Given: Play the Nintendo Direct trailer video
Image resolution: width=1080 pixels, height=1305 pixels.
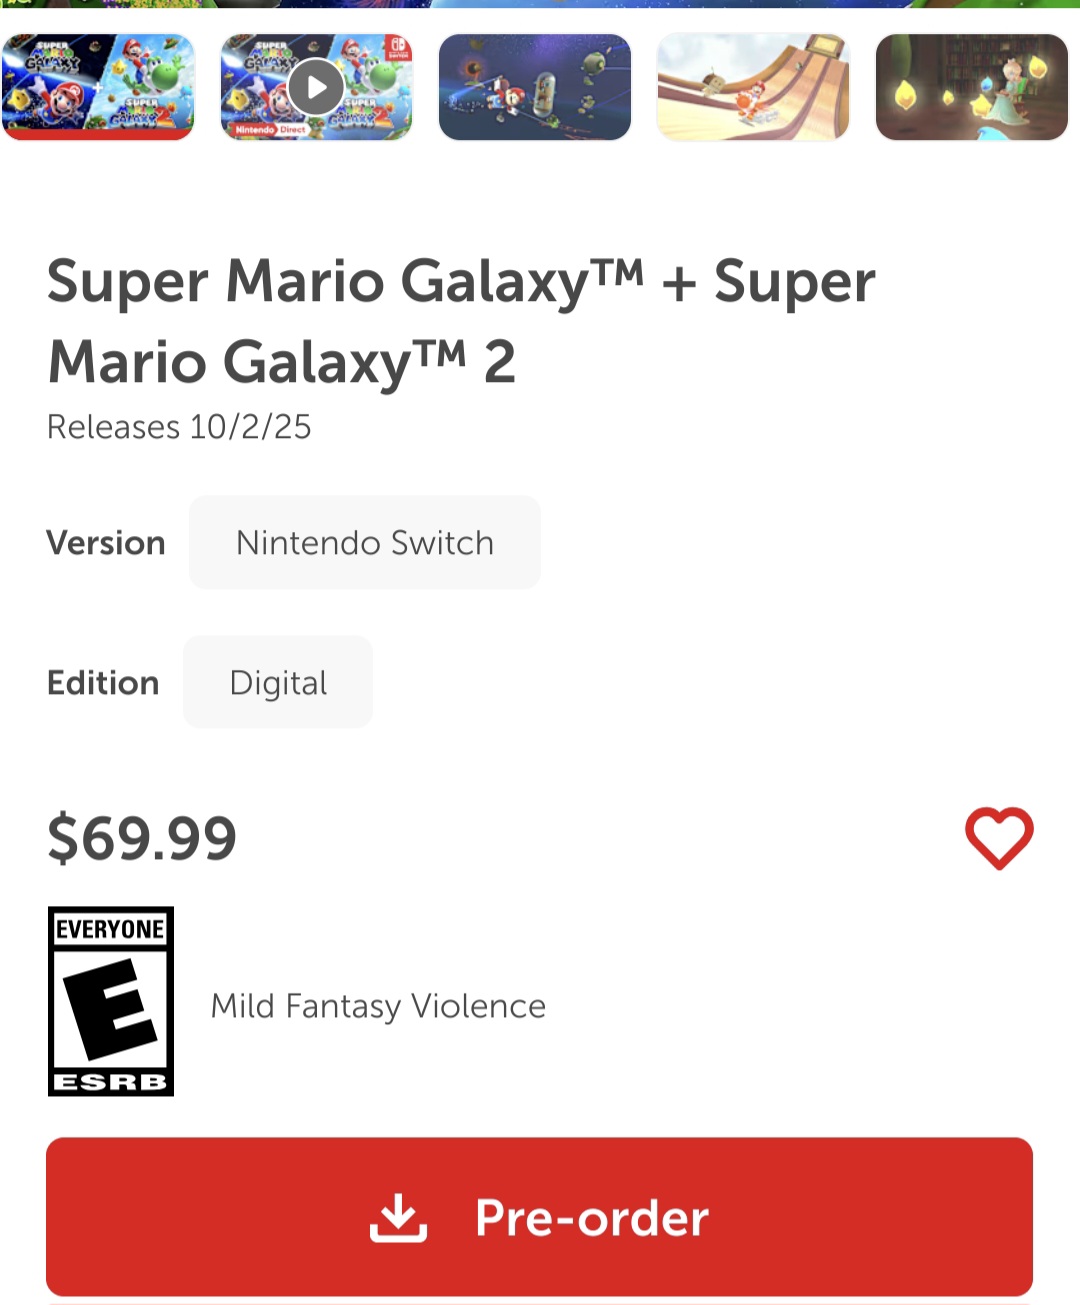Looking at the screenshot, I should pos(316,88).
